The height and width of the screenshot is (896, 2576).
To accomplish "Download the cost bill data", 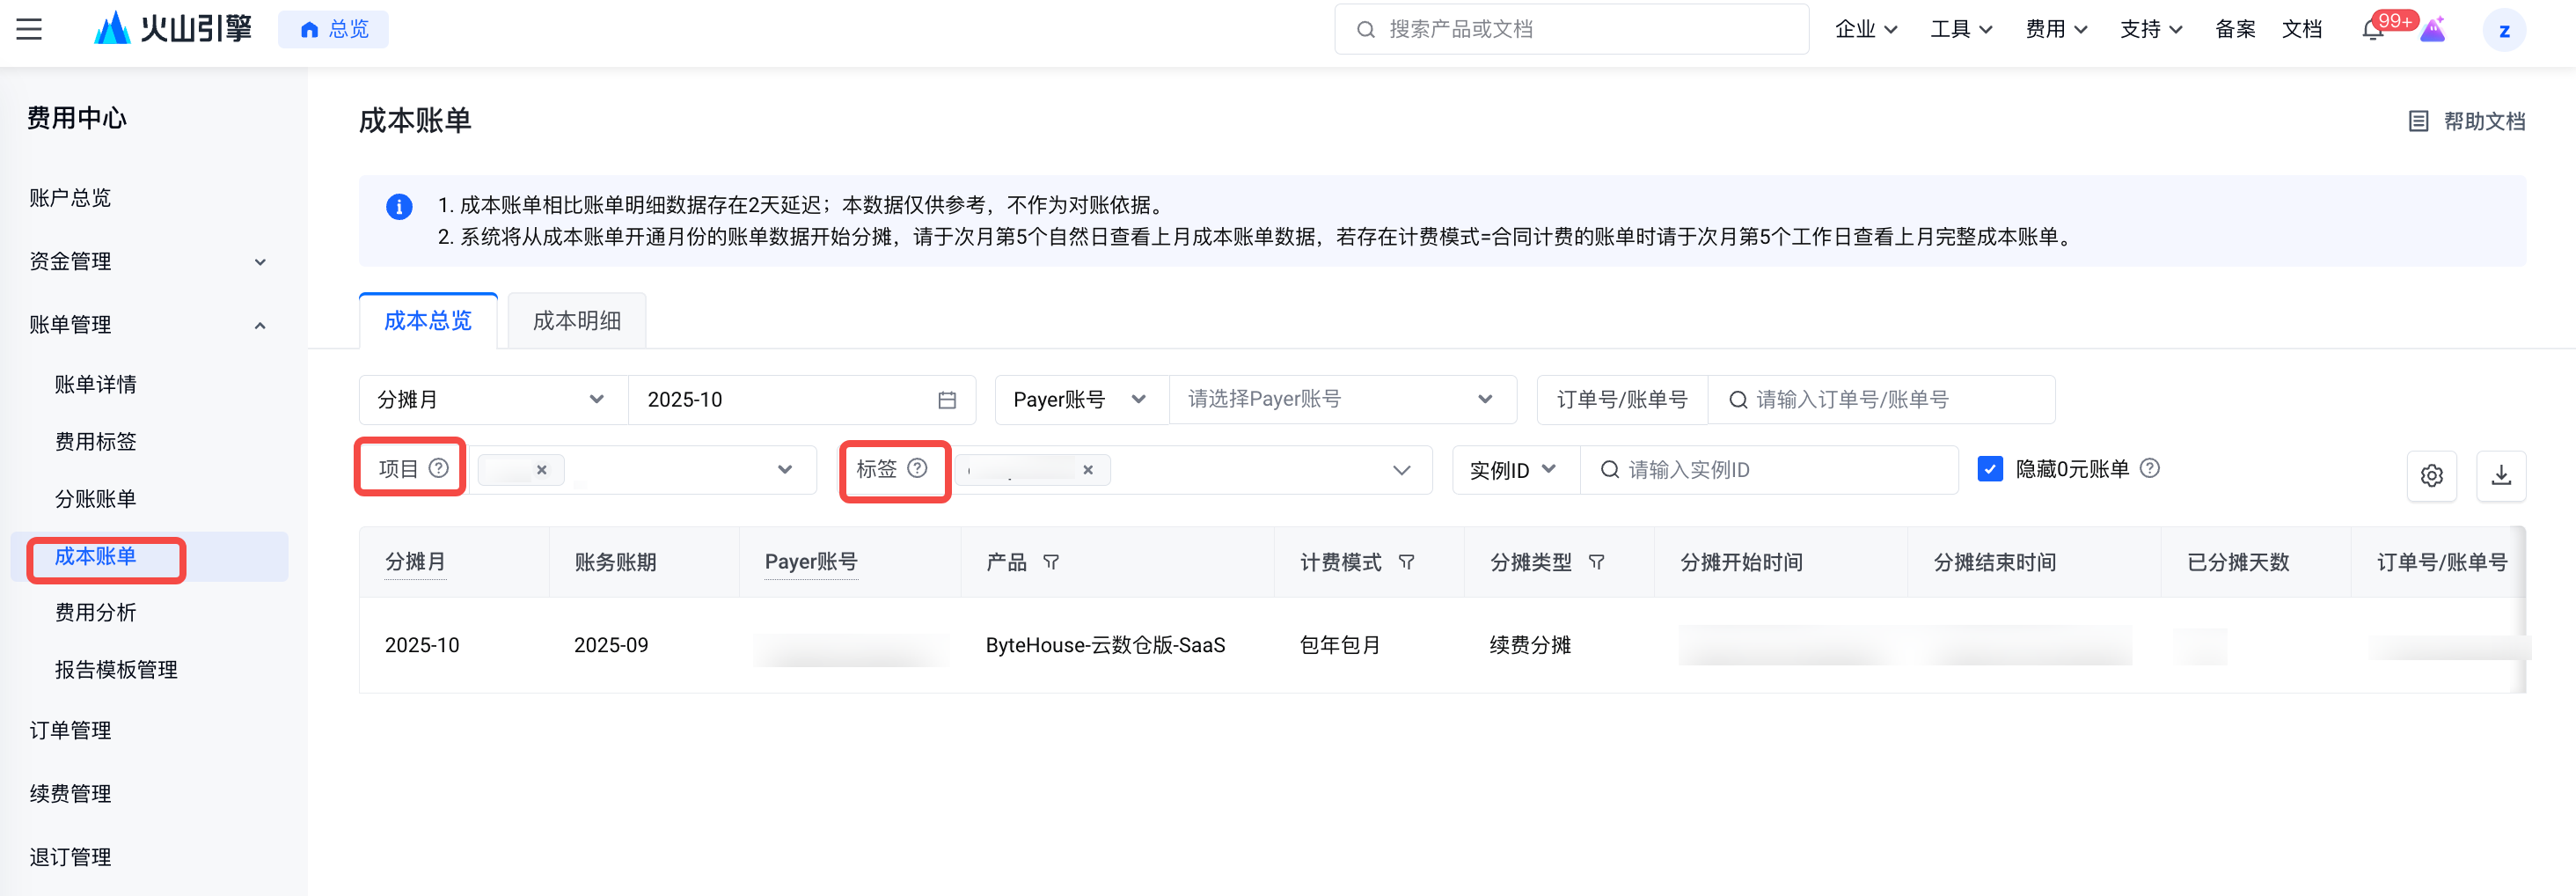I will (2501, 475).
